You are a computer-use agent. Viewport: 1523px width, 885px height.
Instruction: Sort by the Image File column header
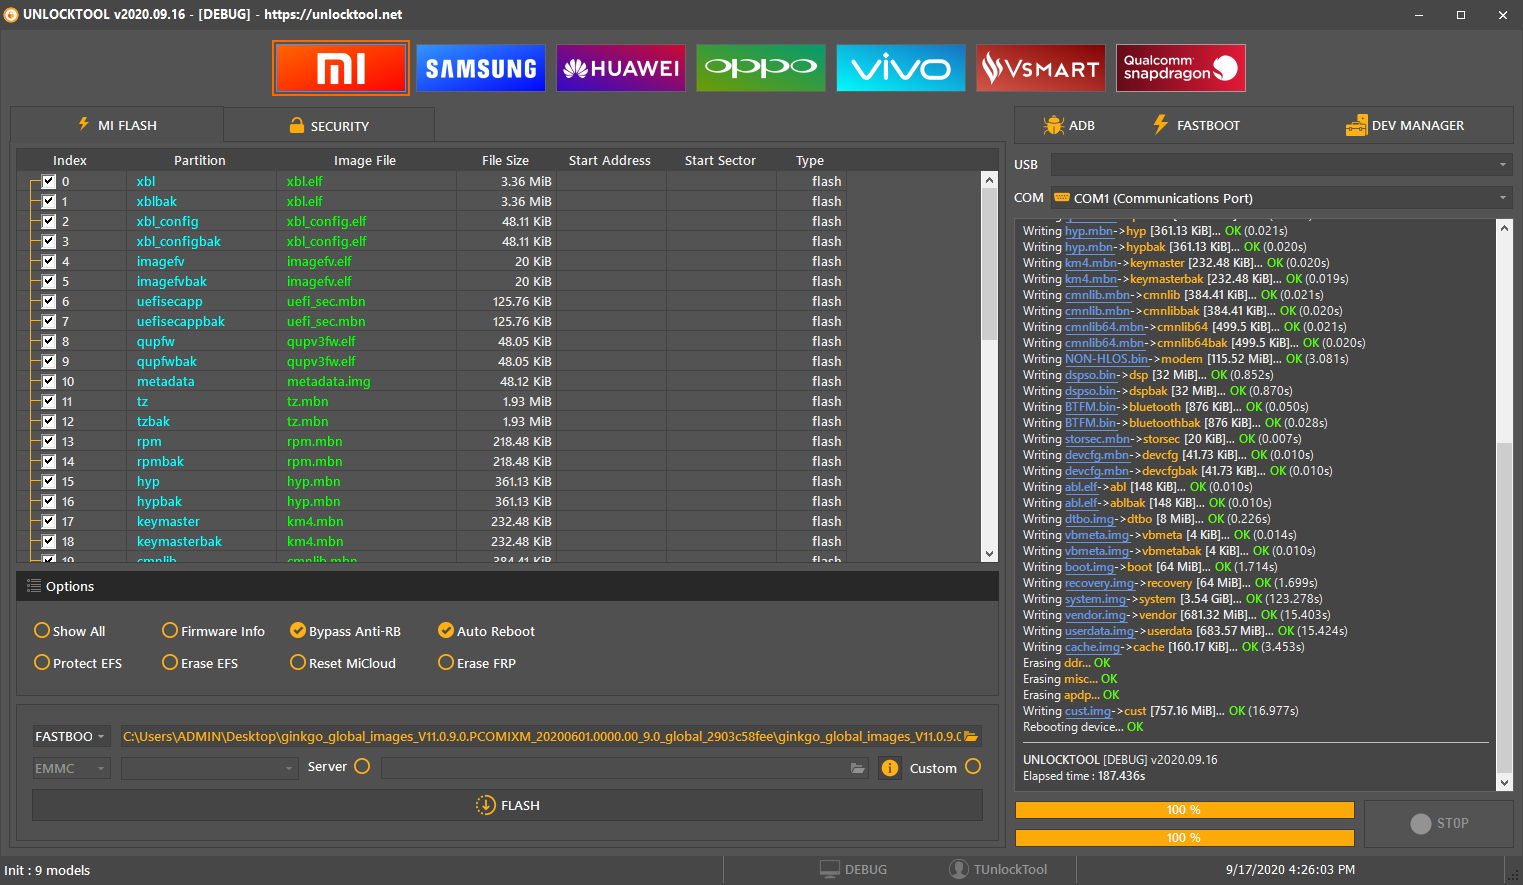pos(365,160)
